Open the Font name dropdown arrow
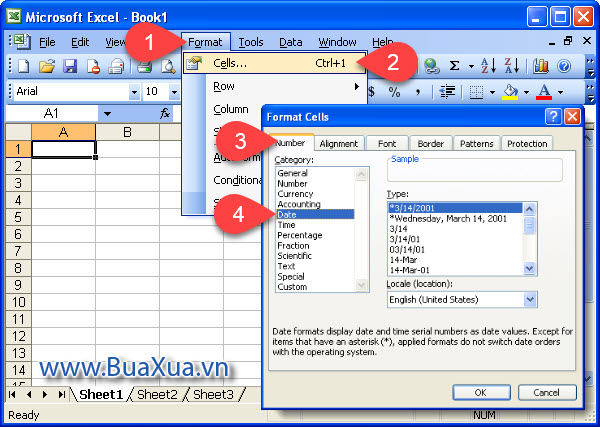 click(134, 92)
